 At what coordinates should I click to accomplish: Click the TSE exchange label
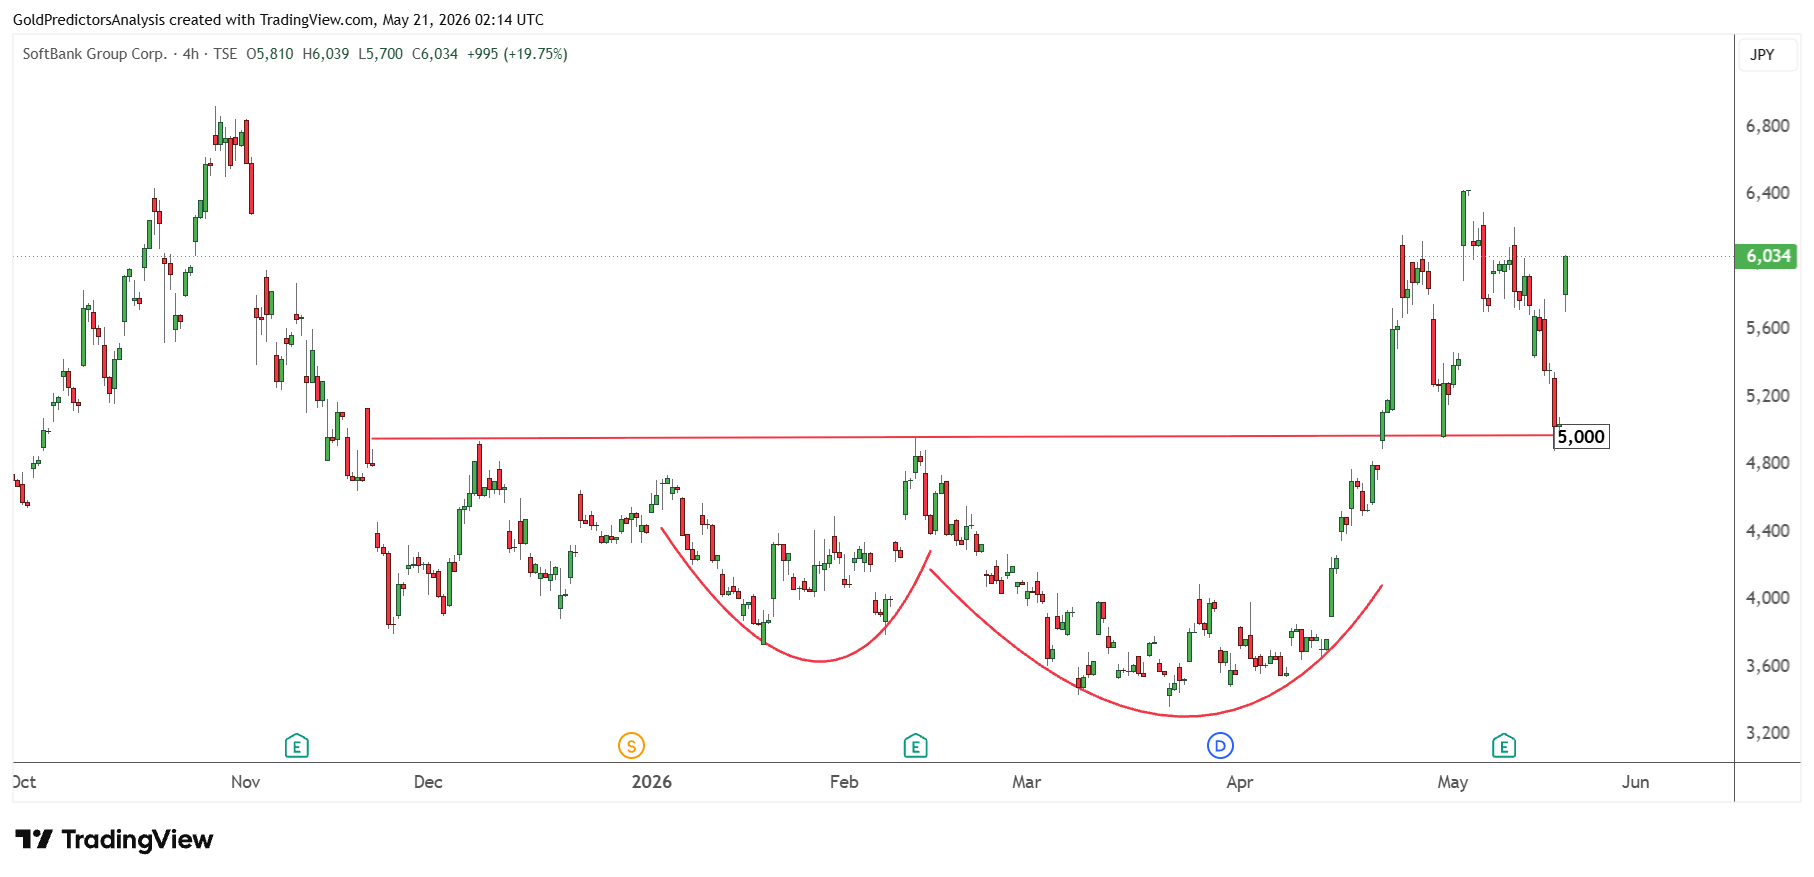tap(225, 54)
